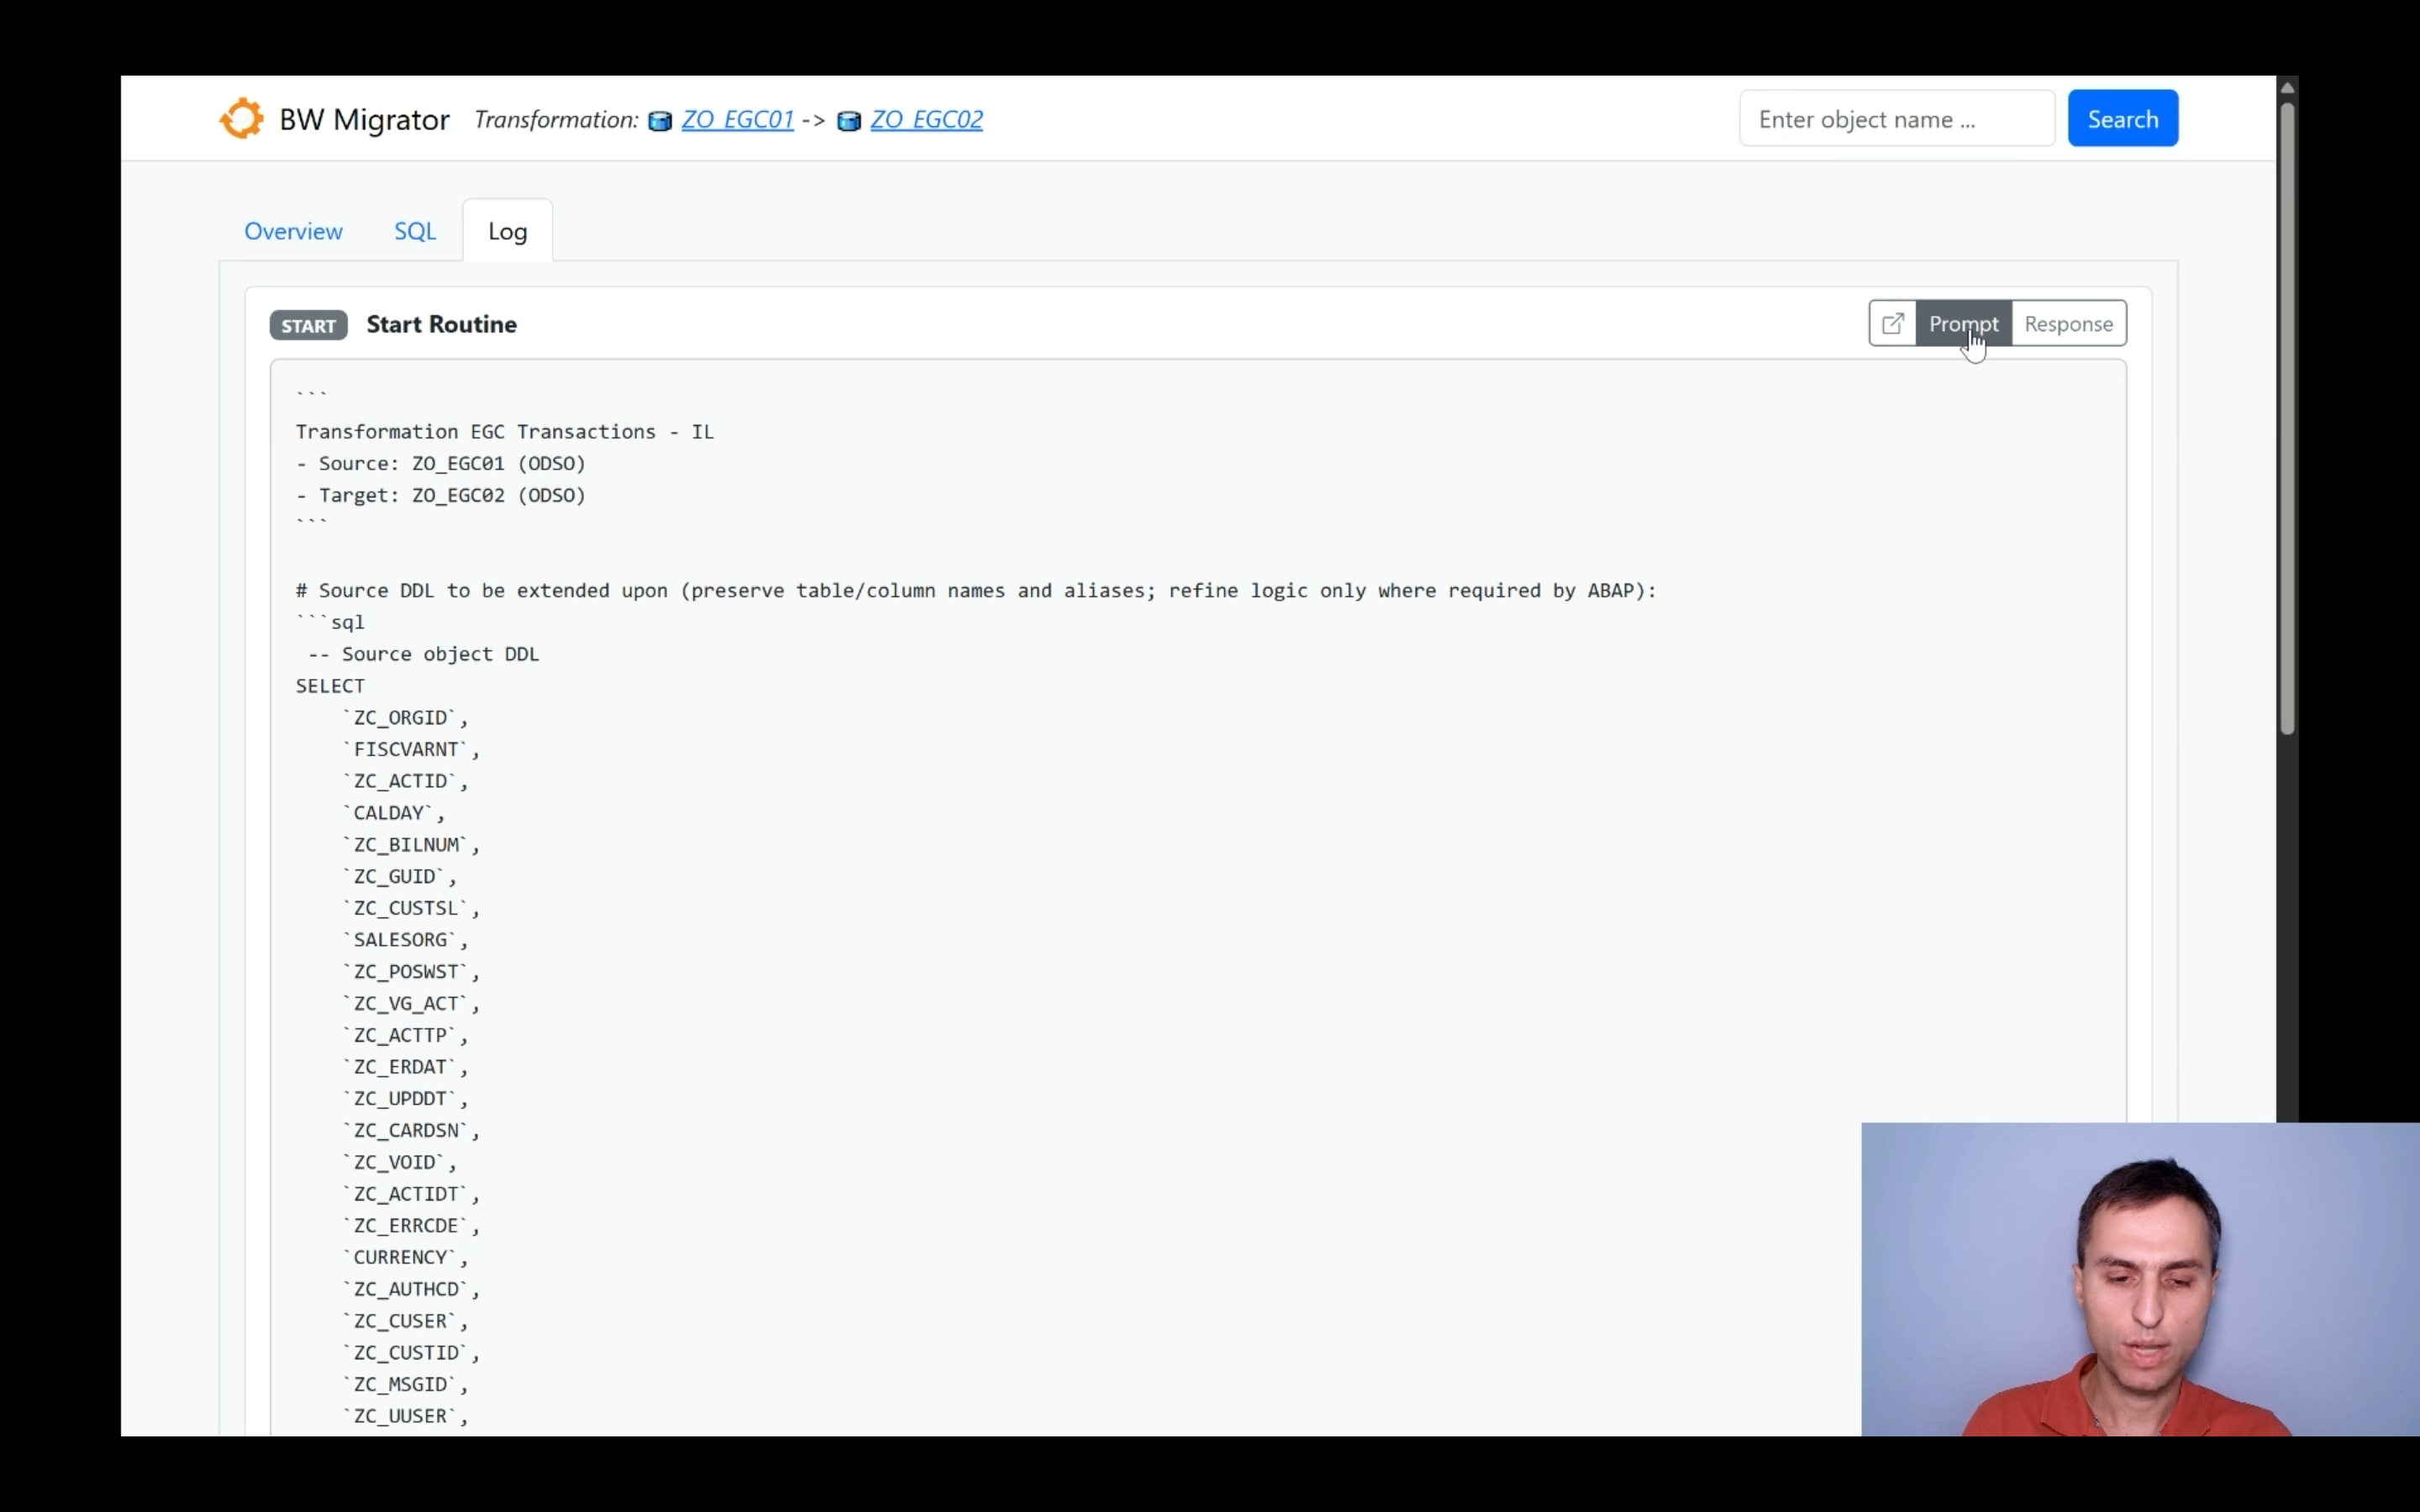Select the Log tab

point(507,231)
